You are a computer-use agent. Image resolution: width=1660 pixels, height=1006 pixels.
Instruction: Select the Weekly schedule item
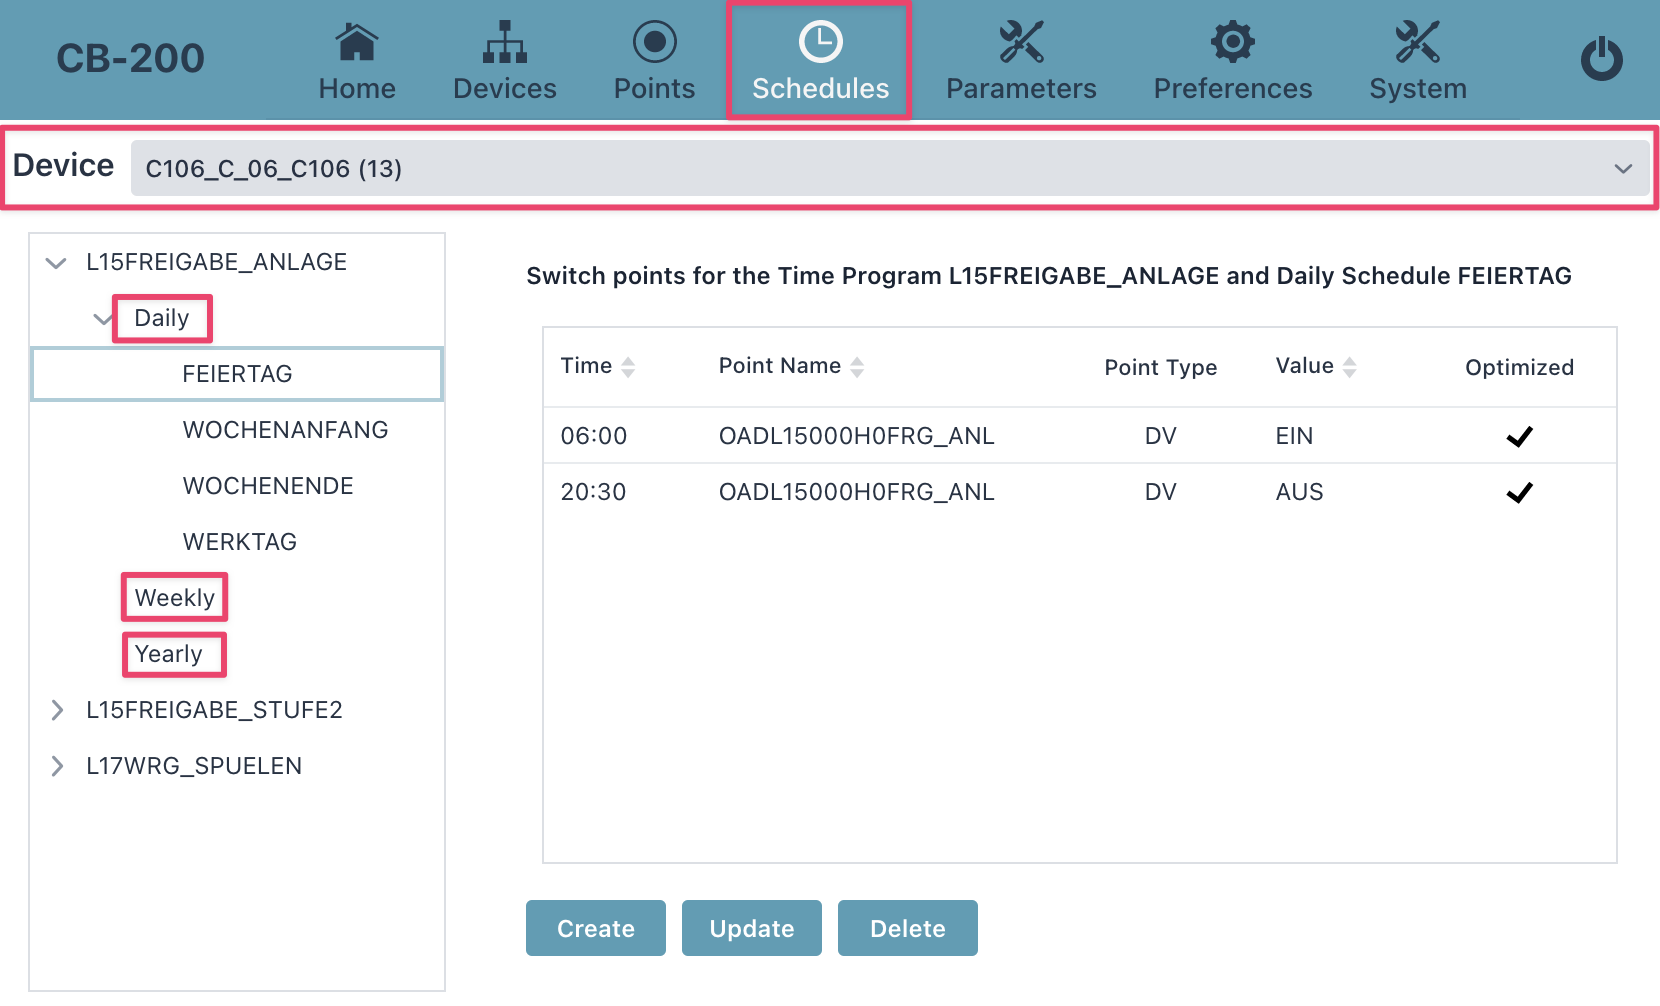point(175,598)
